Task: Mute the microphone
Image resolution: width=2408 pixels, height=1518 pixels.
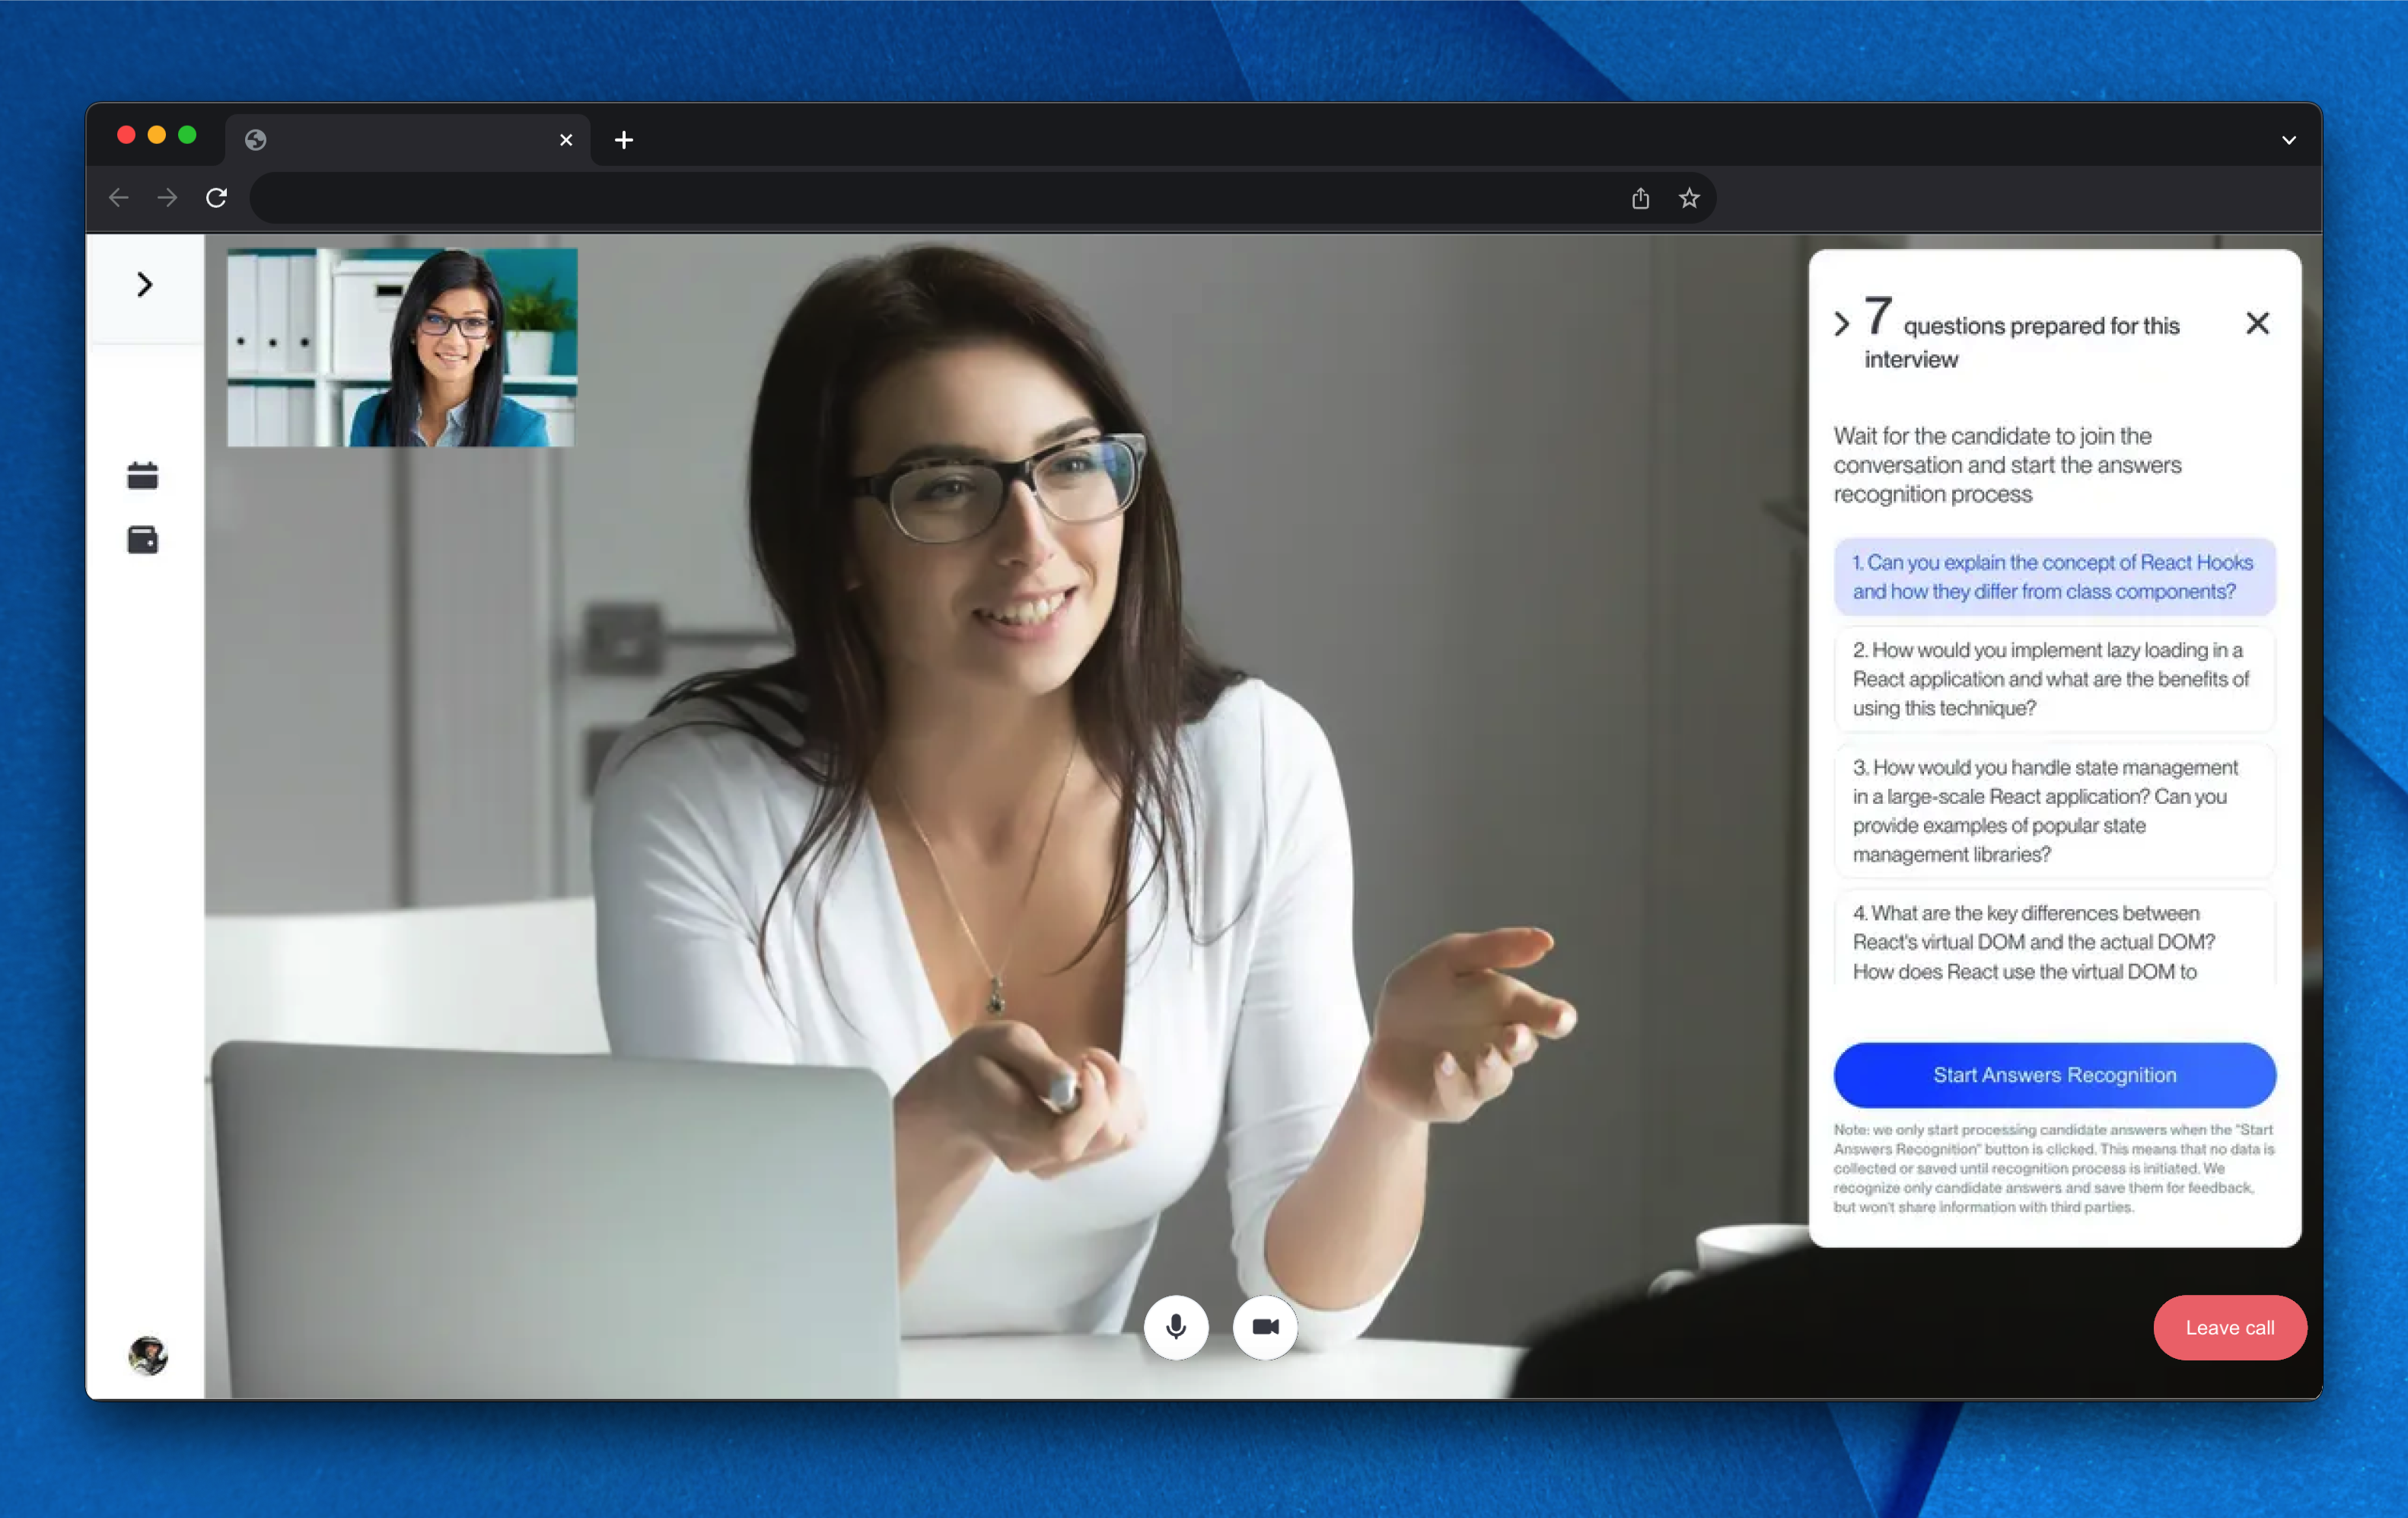Action: (1176, 1327)
